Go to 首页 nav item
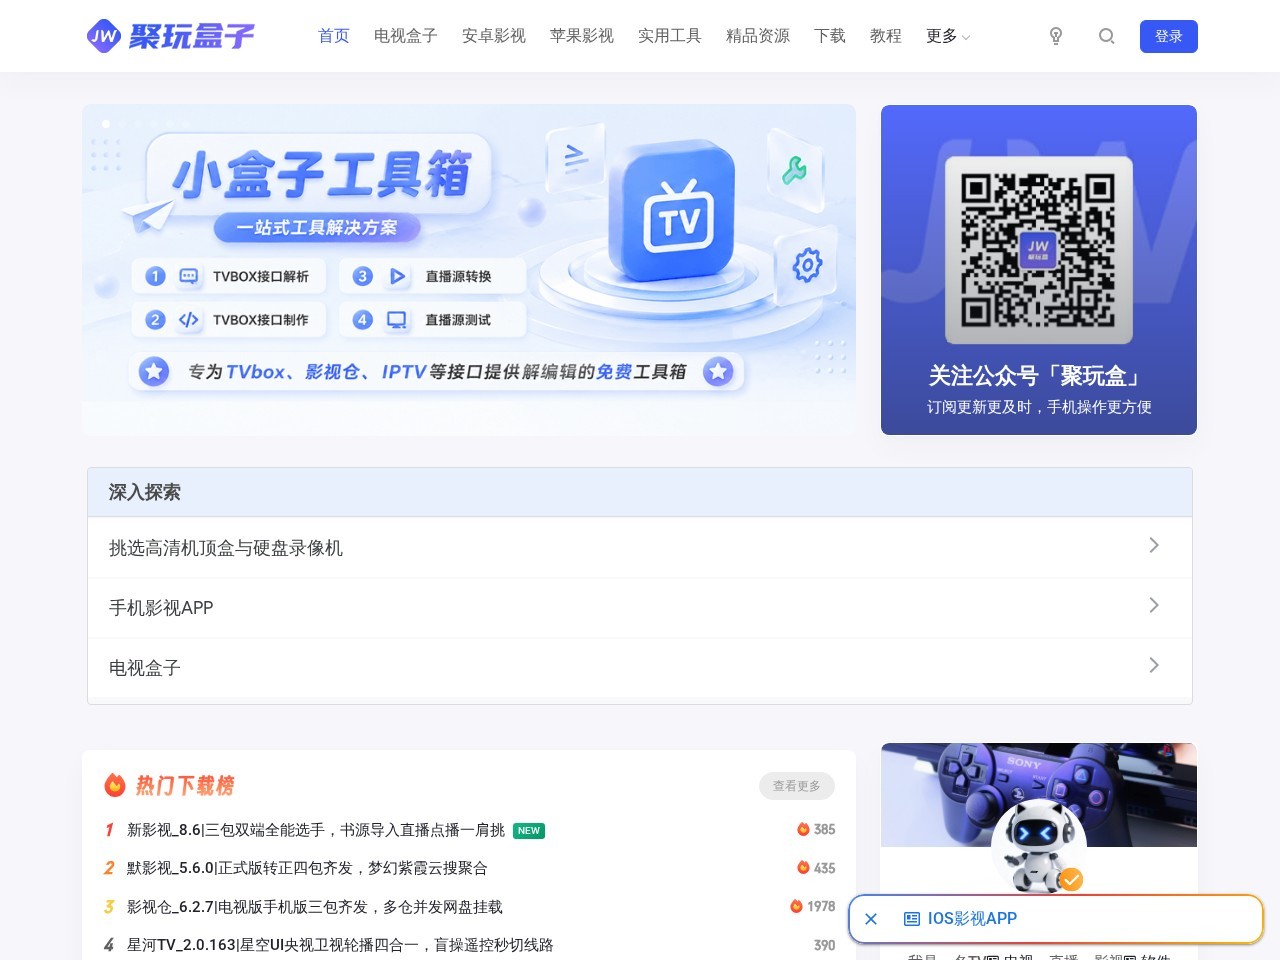1280x960 pixels. 334,36
